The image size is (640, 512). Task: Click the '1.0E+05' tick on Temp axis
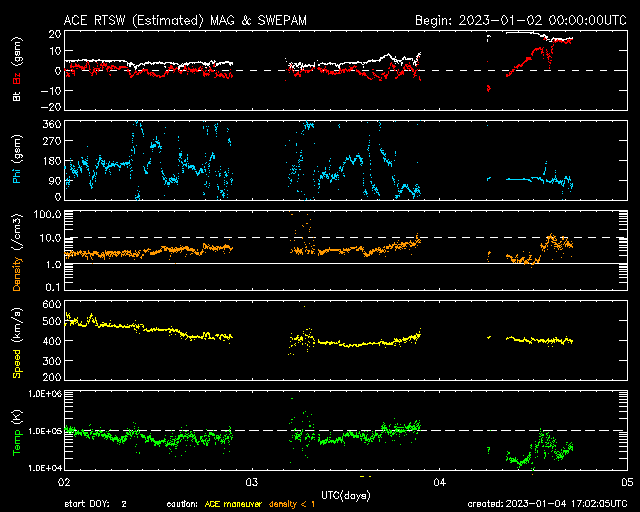coord(45,431)
